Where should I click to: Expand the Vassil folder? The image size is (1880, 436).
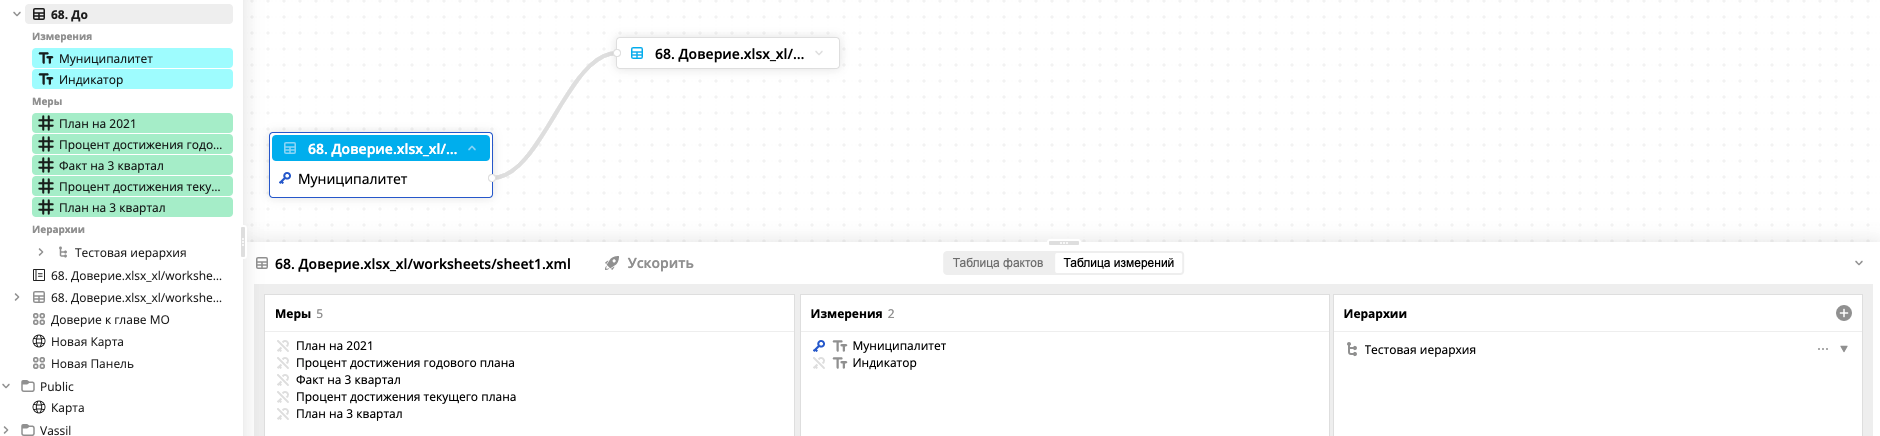[x=6, y=430]
